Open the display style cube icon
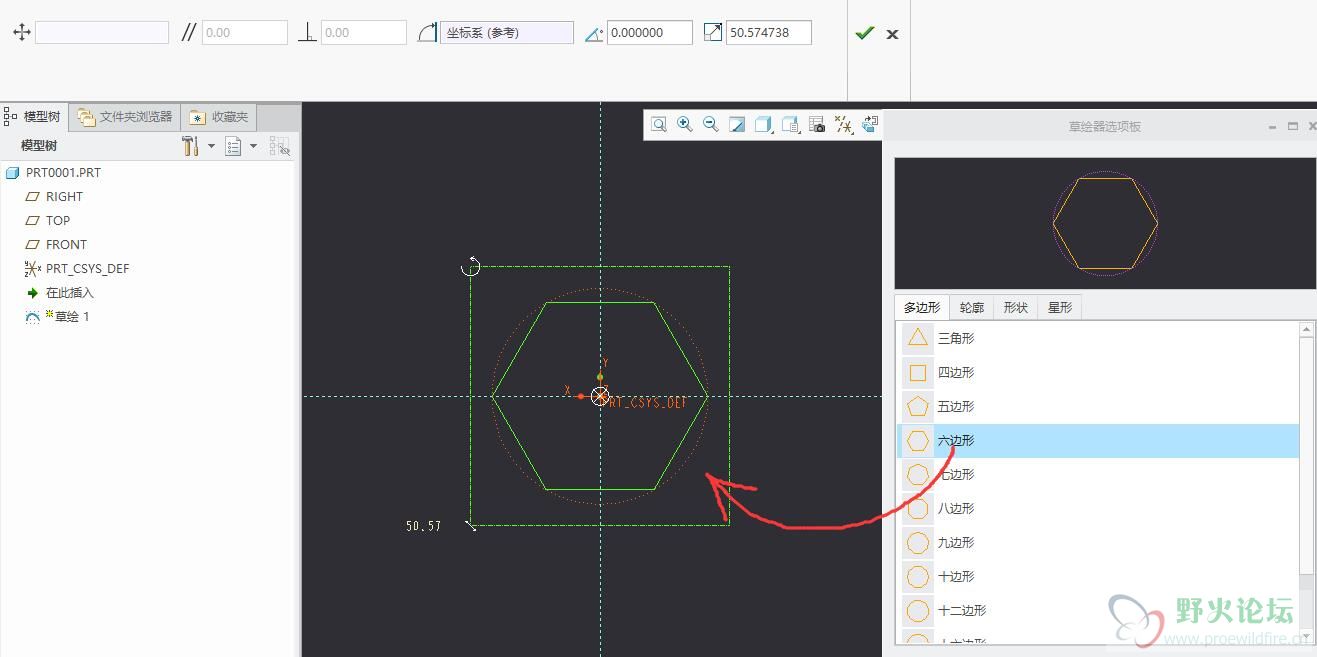This screenshot has height=657, width=1317. click(x=764, y=125)
